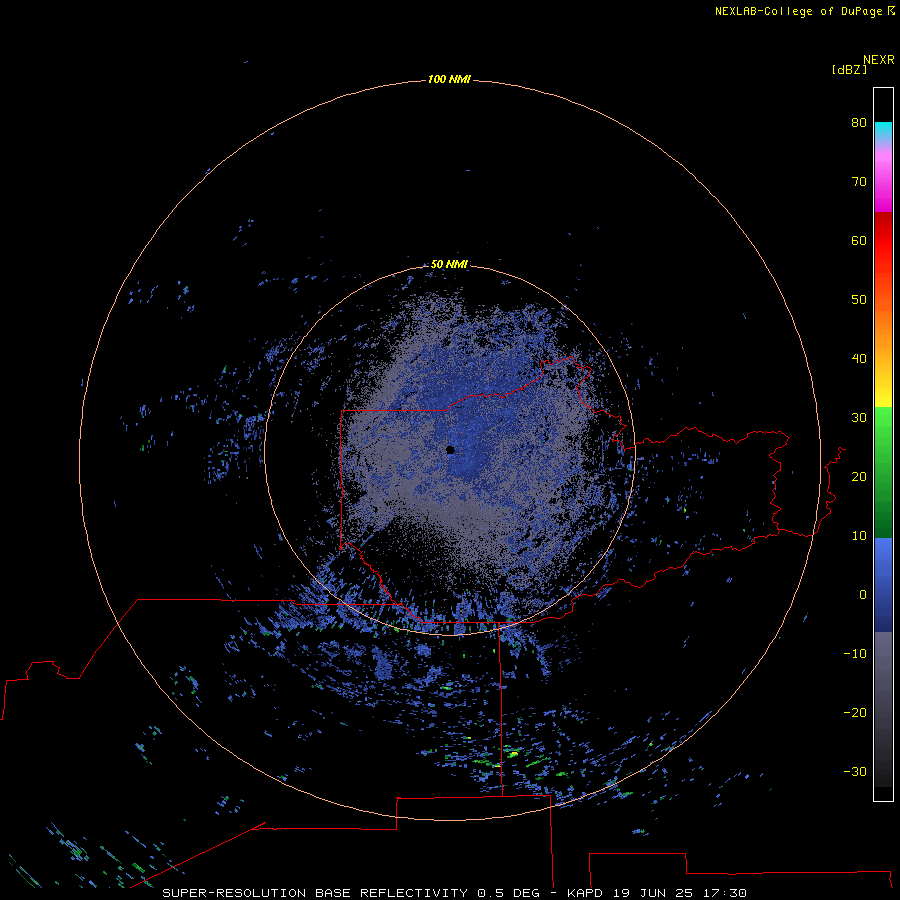
Task: Click the 0 dBZ scale value
Action: [x=863, y=595]
